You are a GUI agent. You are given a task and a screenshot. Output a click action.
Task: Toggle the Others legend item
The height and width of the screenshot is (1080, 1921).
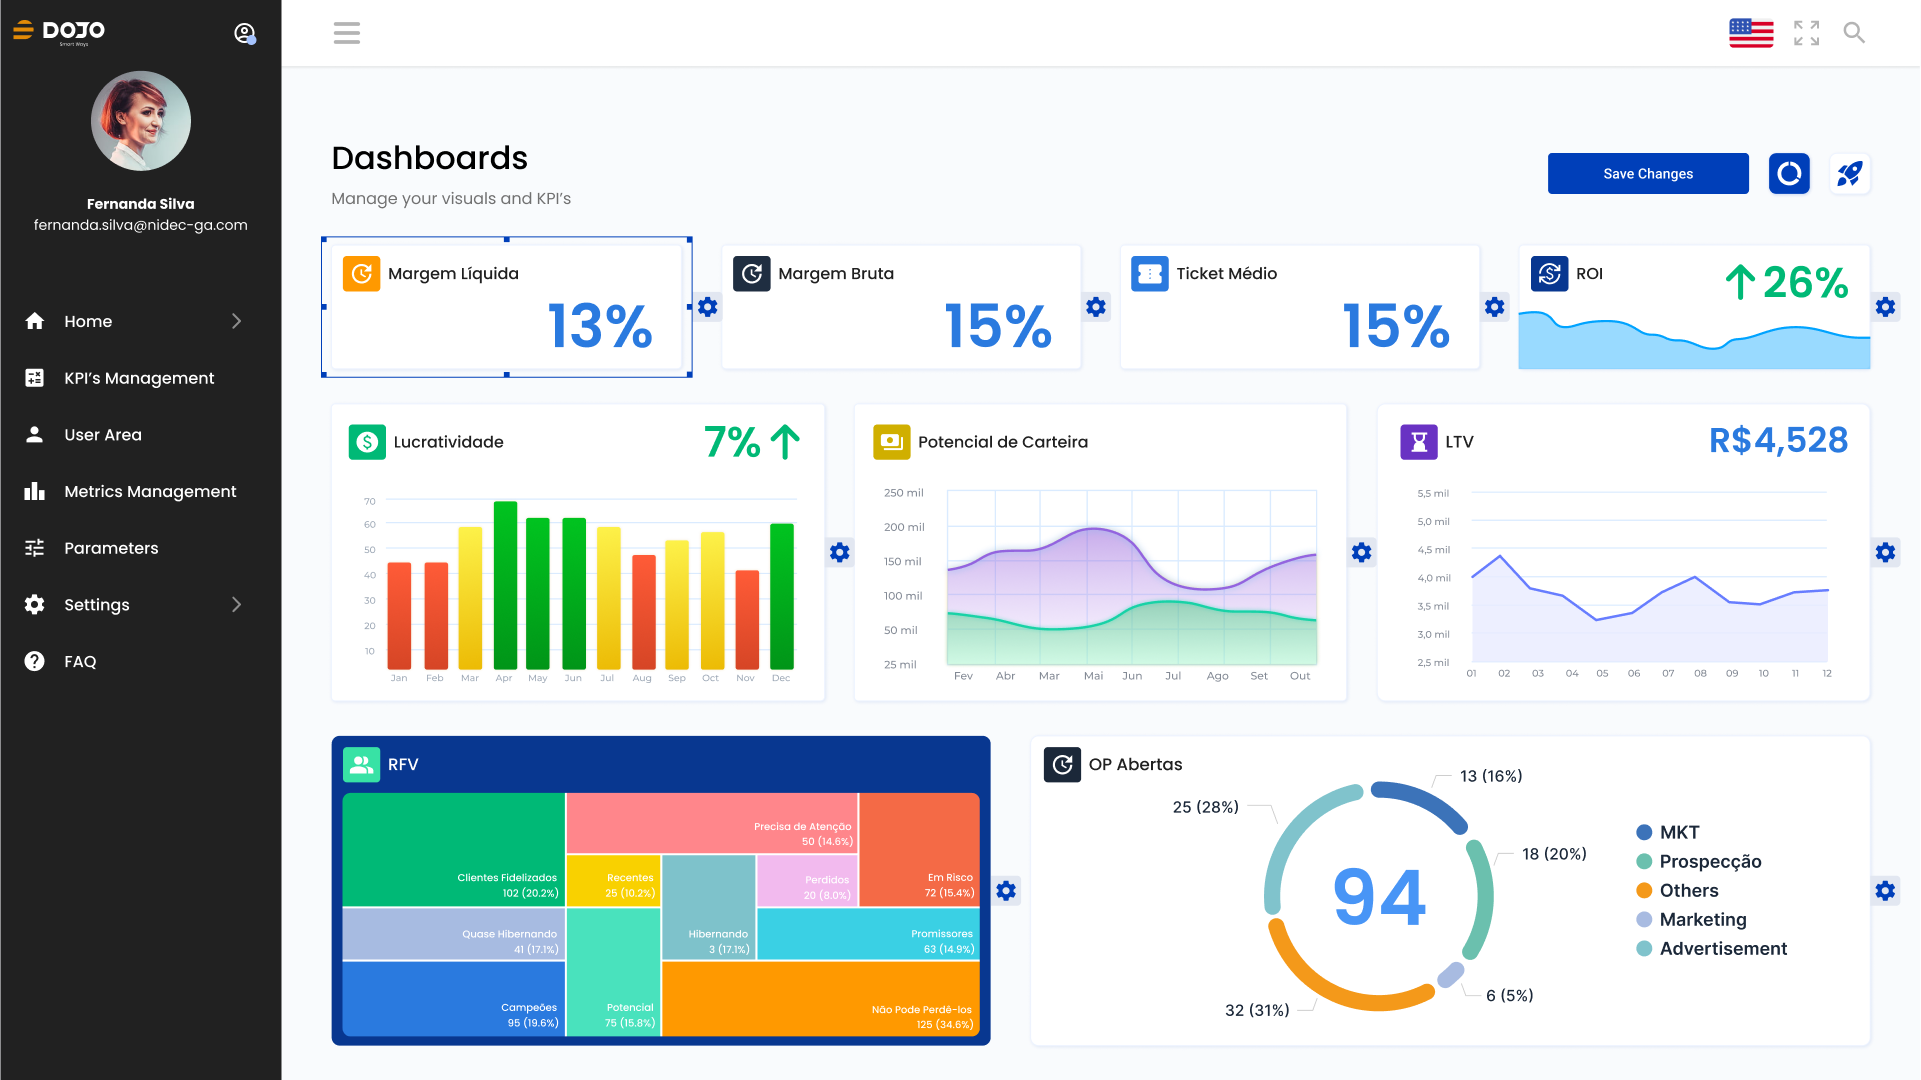pyautogui.click(x=1677, y=890)
